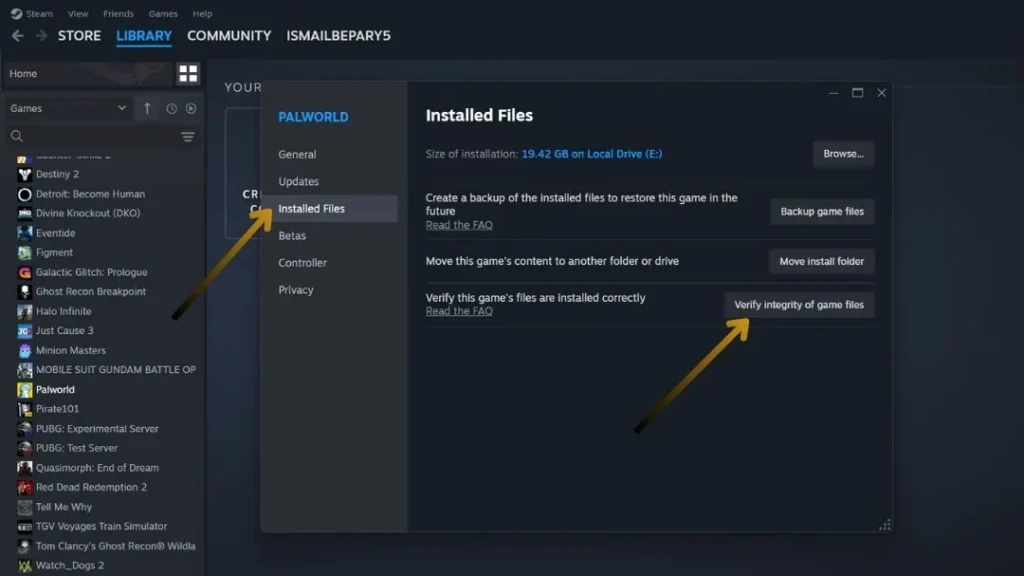Click the sort ascending arrow icon

(x=148, y=108)
